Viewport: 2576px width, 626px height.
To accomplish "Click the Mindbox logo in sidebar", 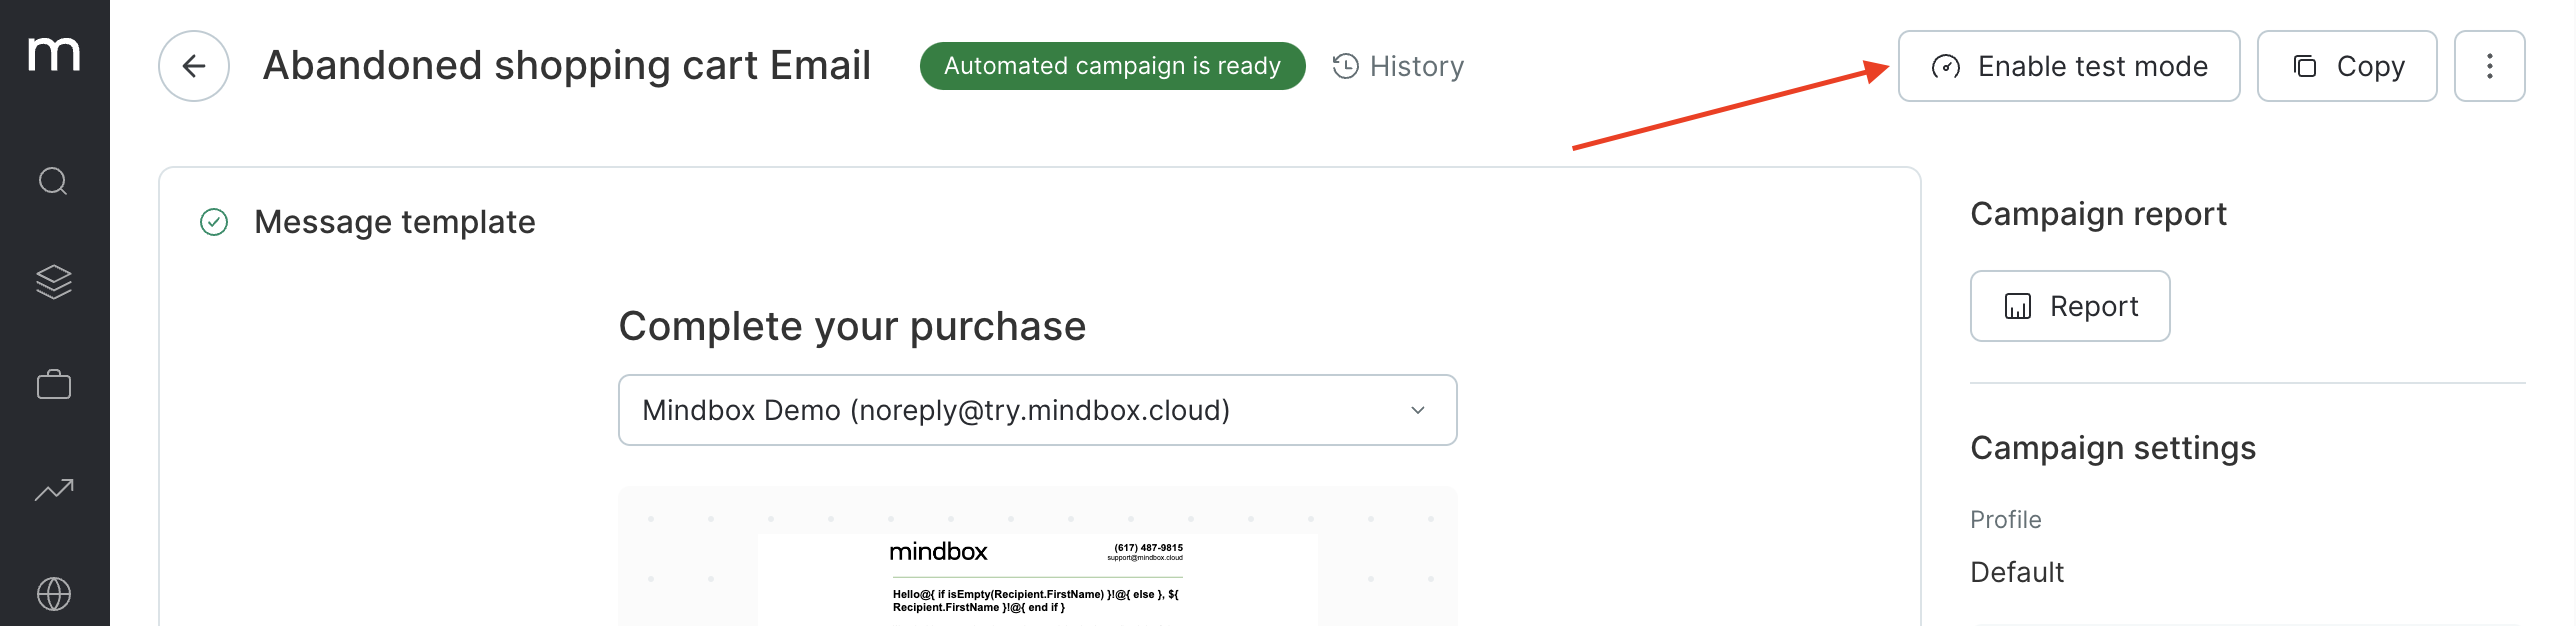I will click(54, 54).
